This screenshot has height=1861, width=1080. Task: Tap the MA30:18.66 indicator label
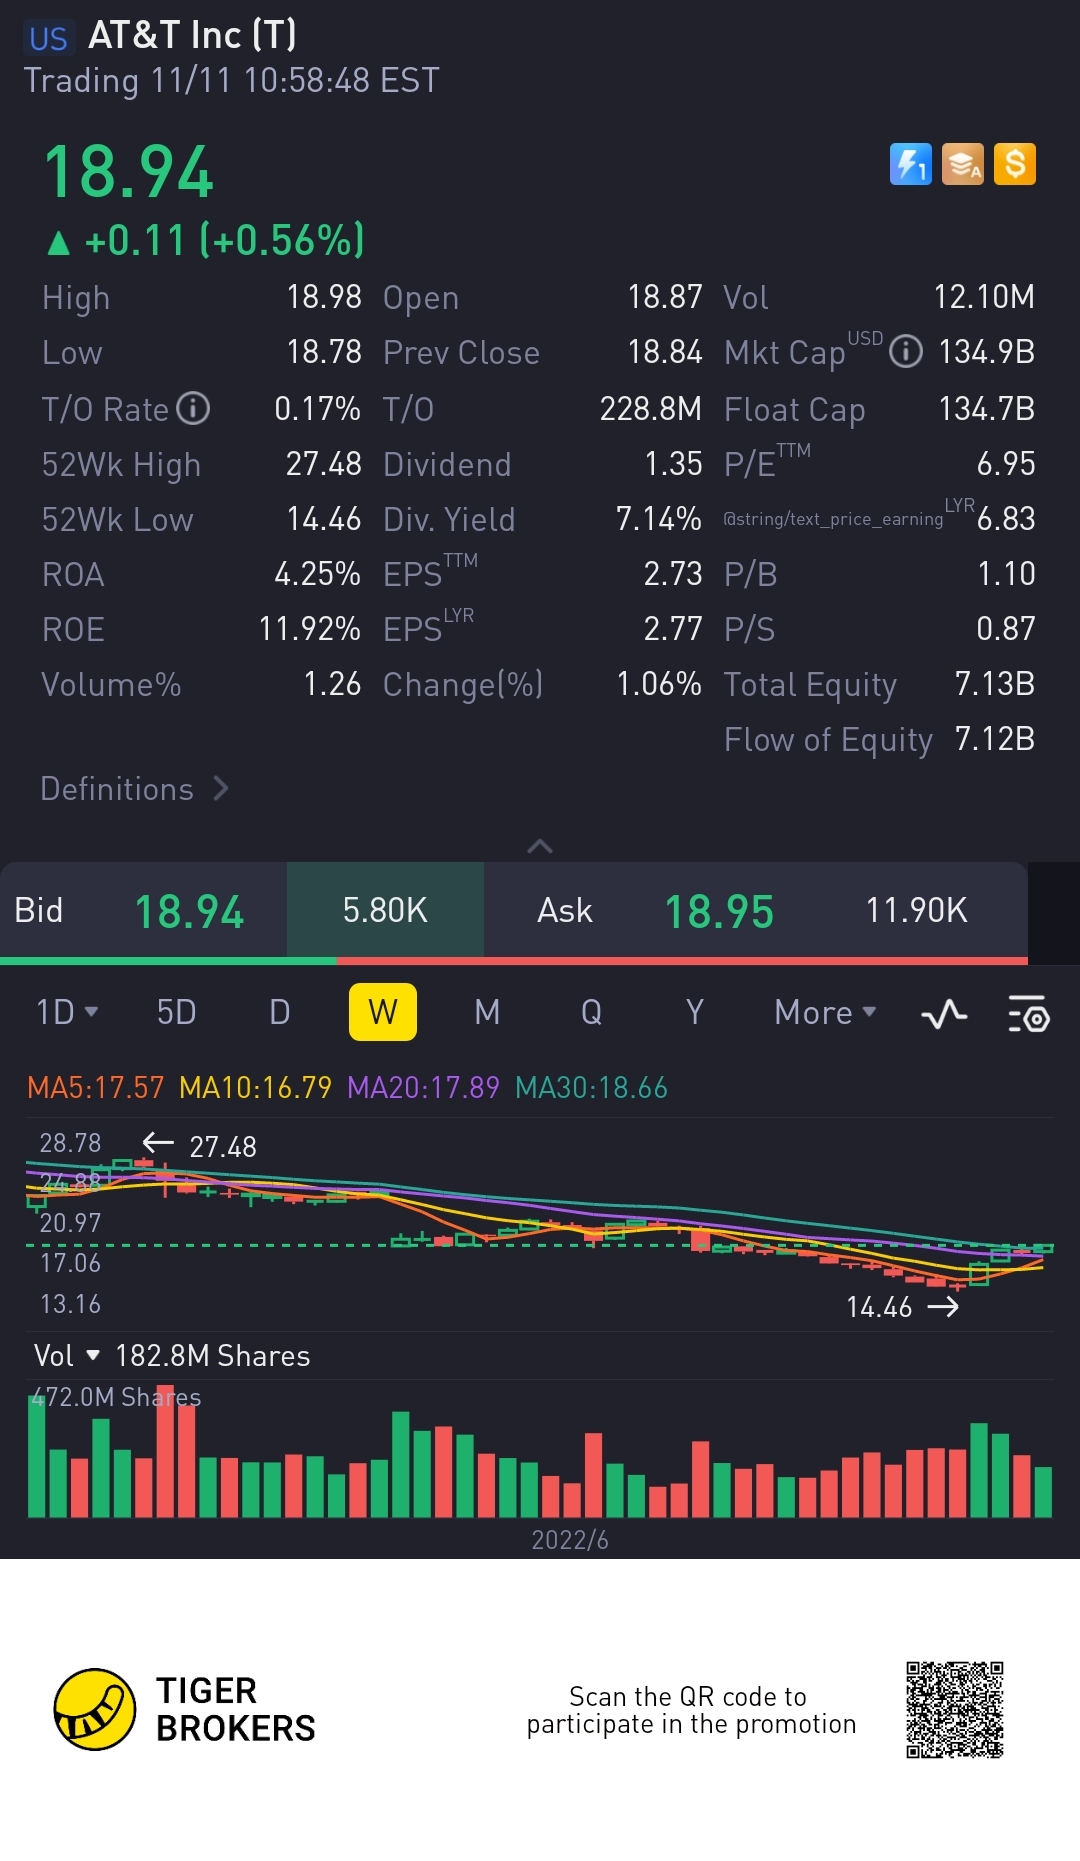[x=591, y=1087]
